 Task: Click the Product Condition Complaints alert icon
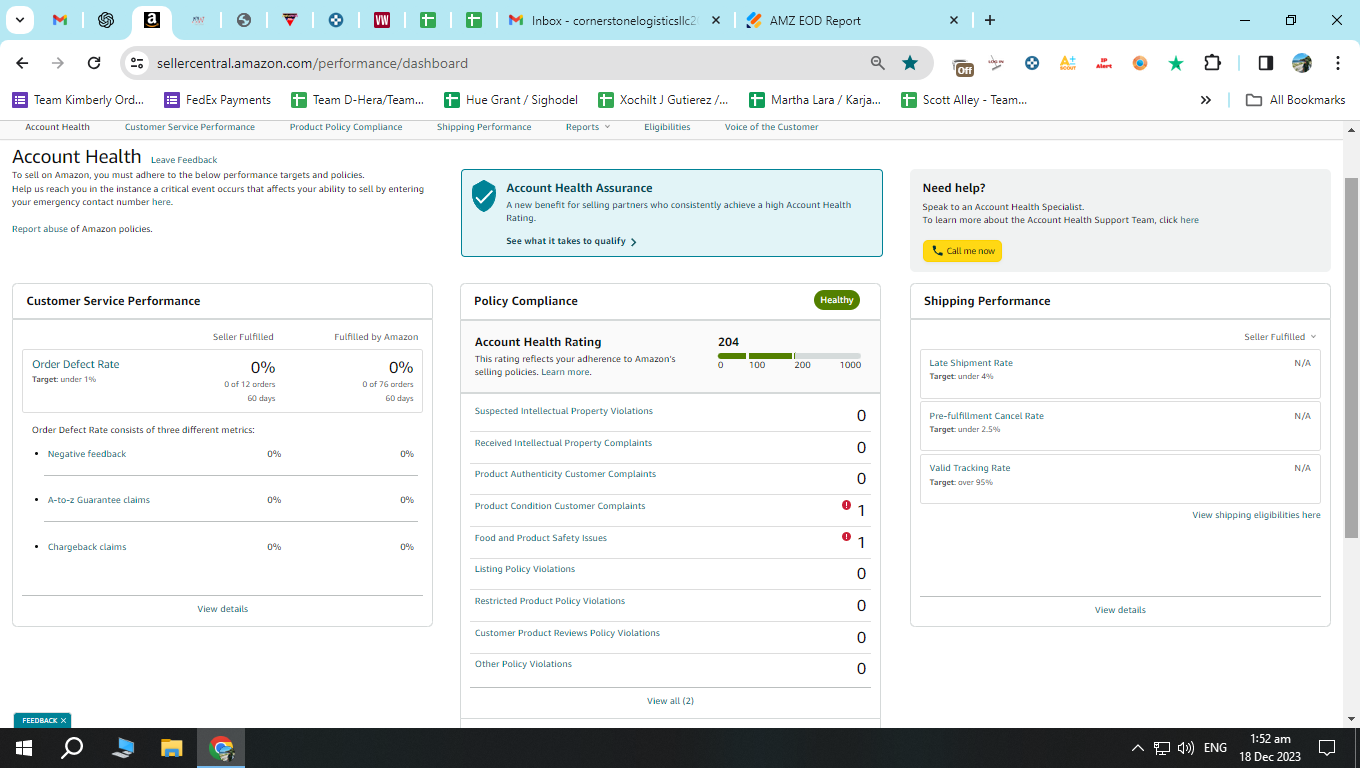tap(846, 505)
